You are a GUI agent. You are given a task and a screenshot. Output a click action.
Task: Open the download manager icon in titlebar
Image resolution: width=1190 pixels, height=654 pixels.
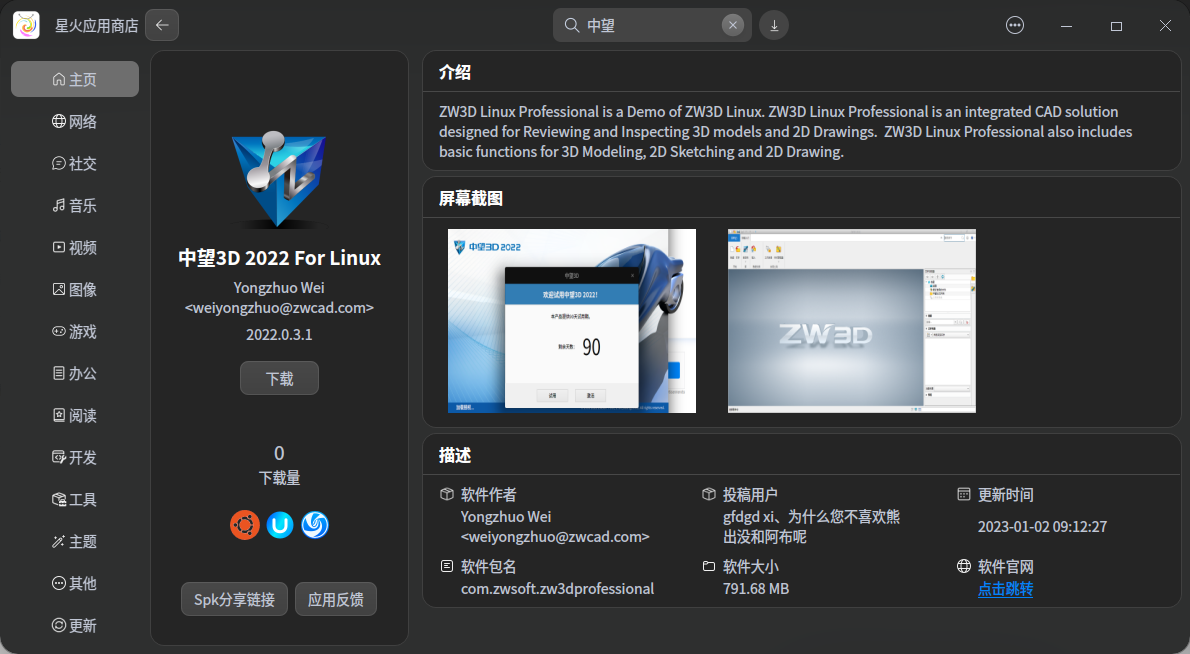[774, 25]
